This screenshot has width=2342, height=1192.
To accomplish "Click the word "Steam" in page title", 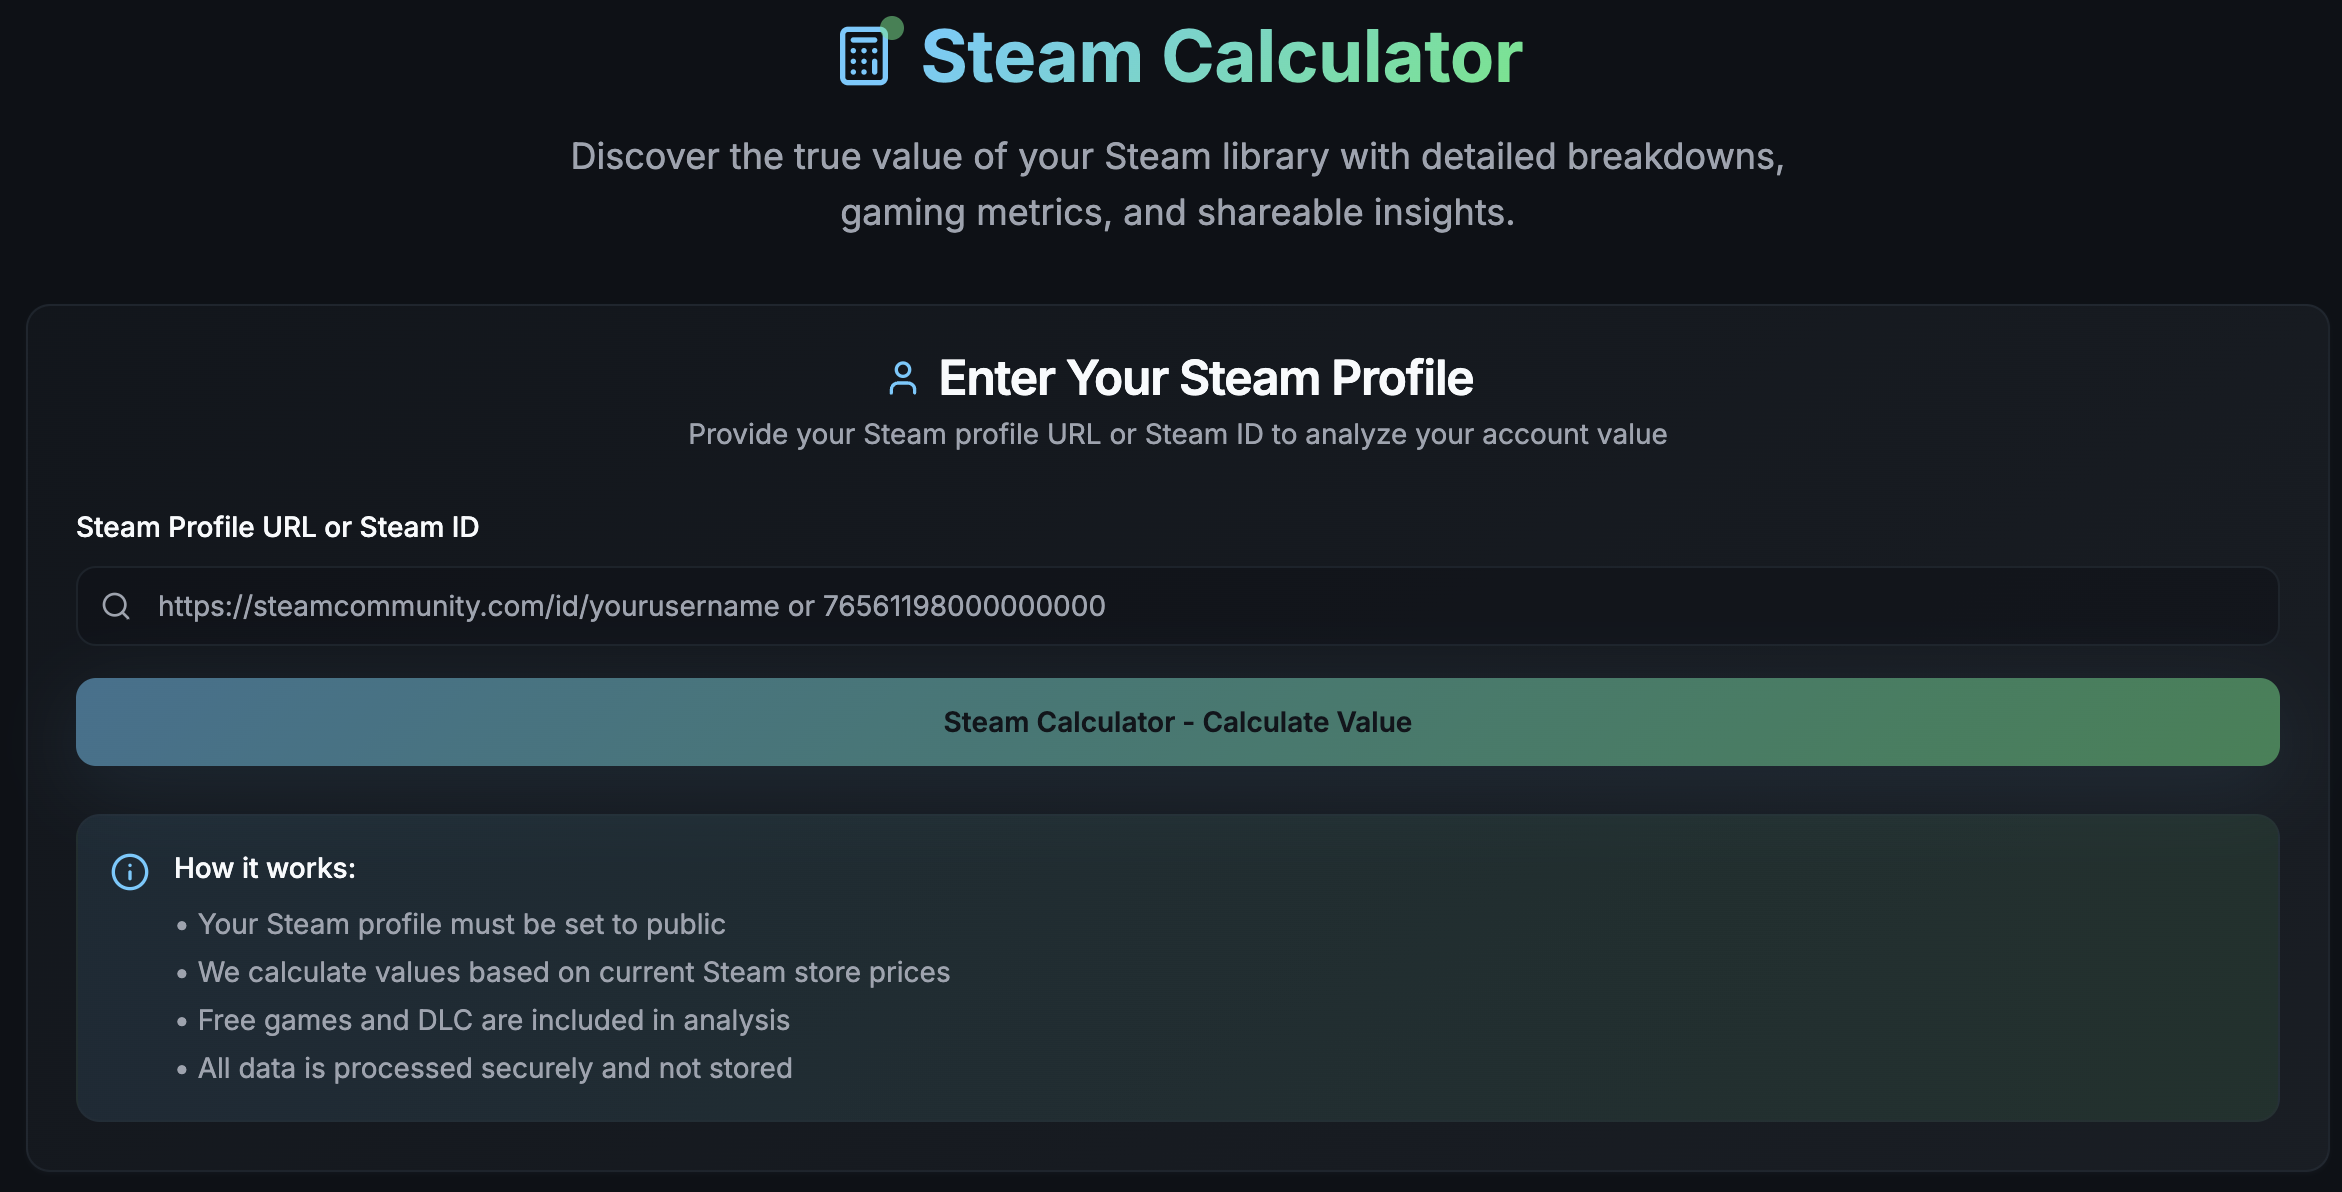I will click(1031, 57).
